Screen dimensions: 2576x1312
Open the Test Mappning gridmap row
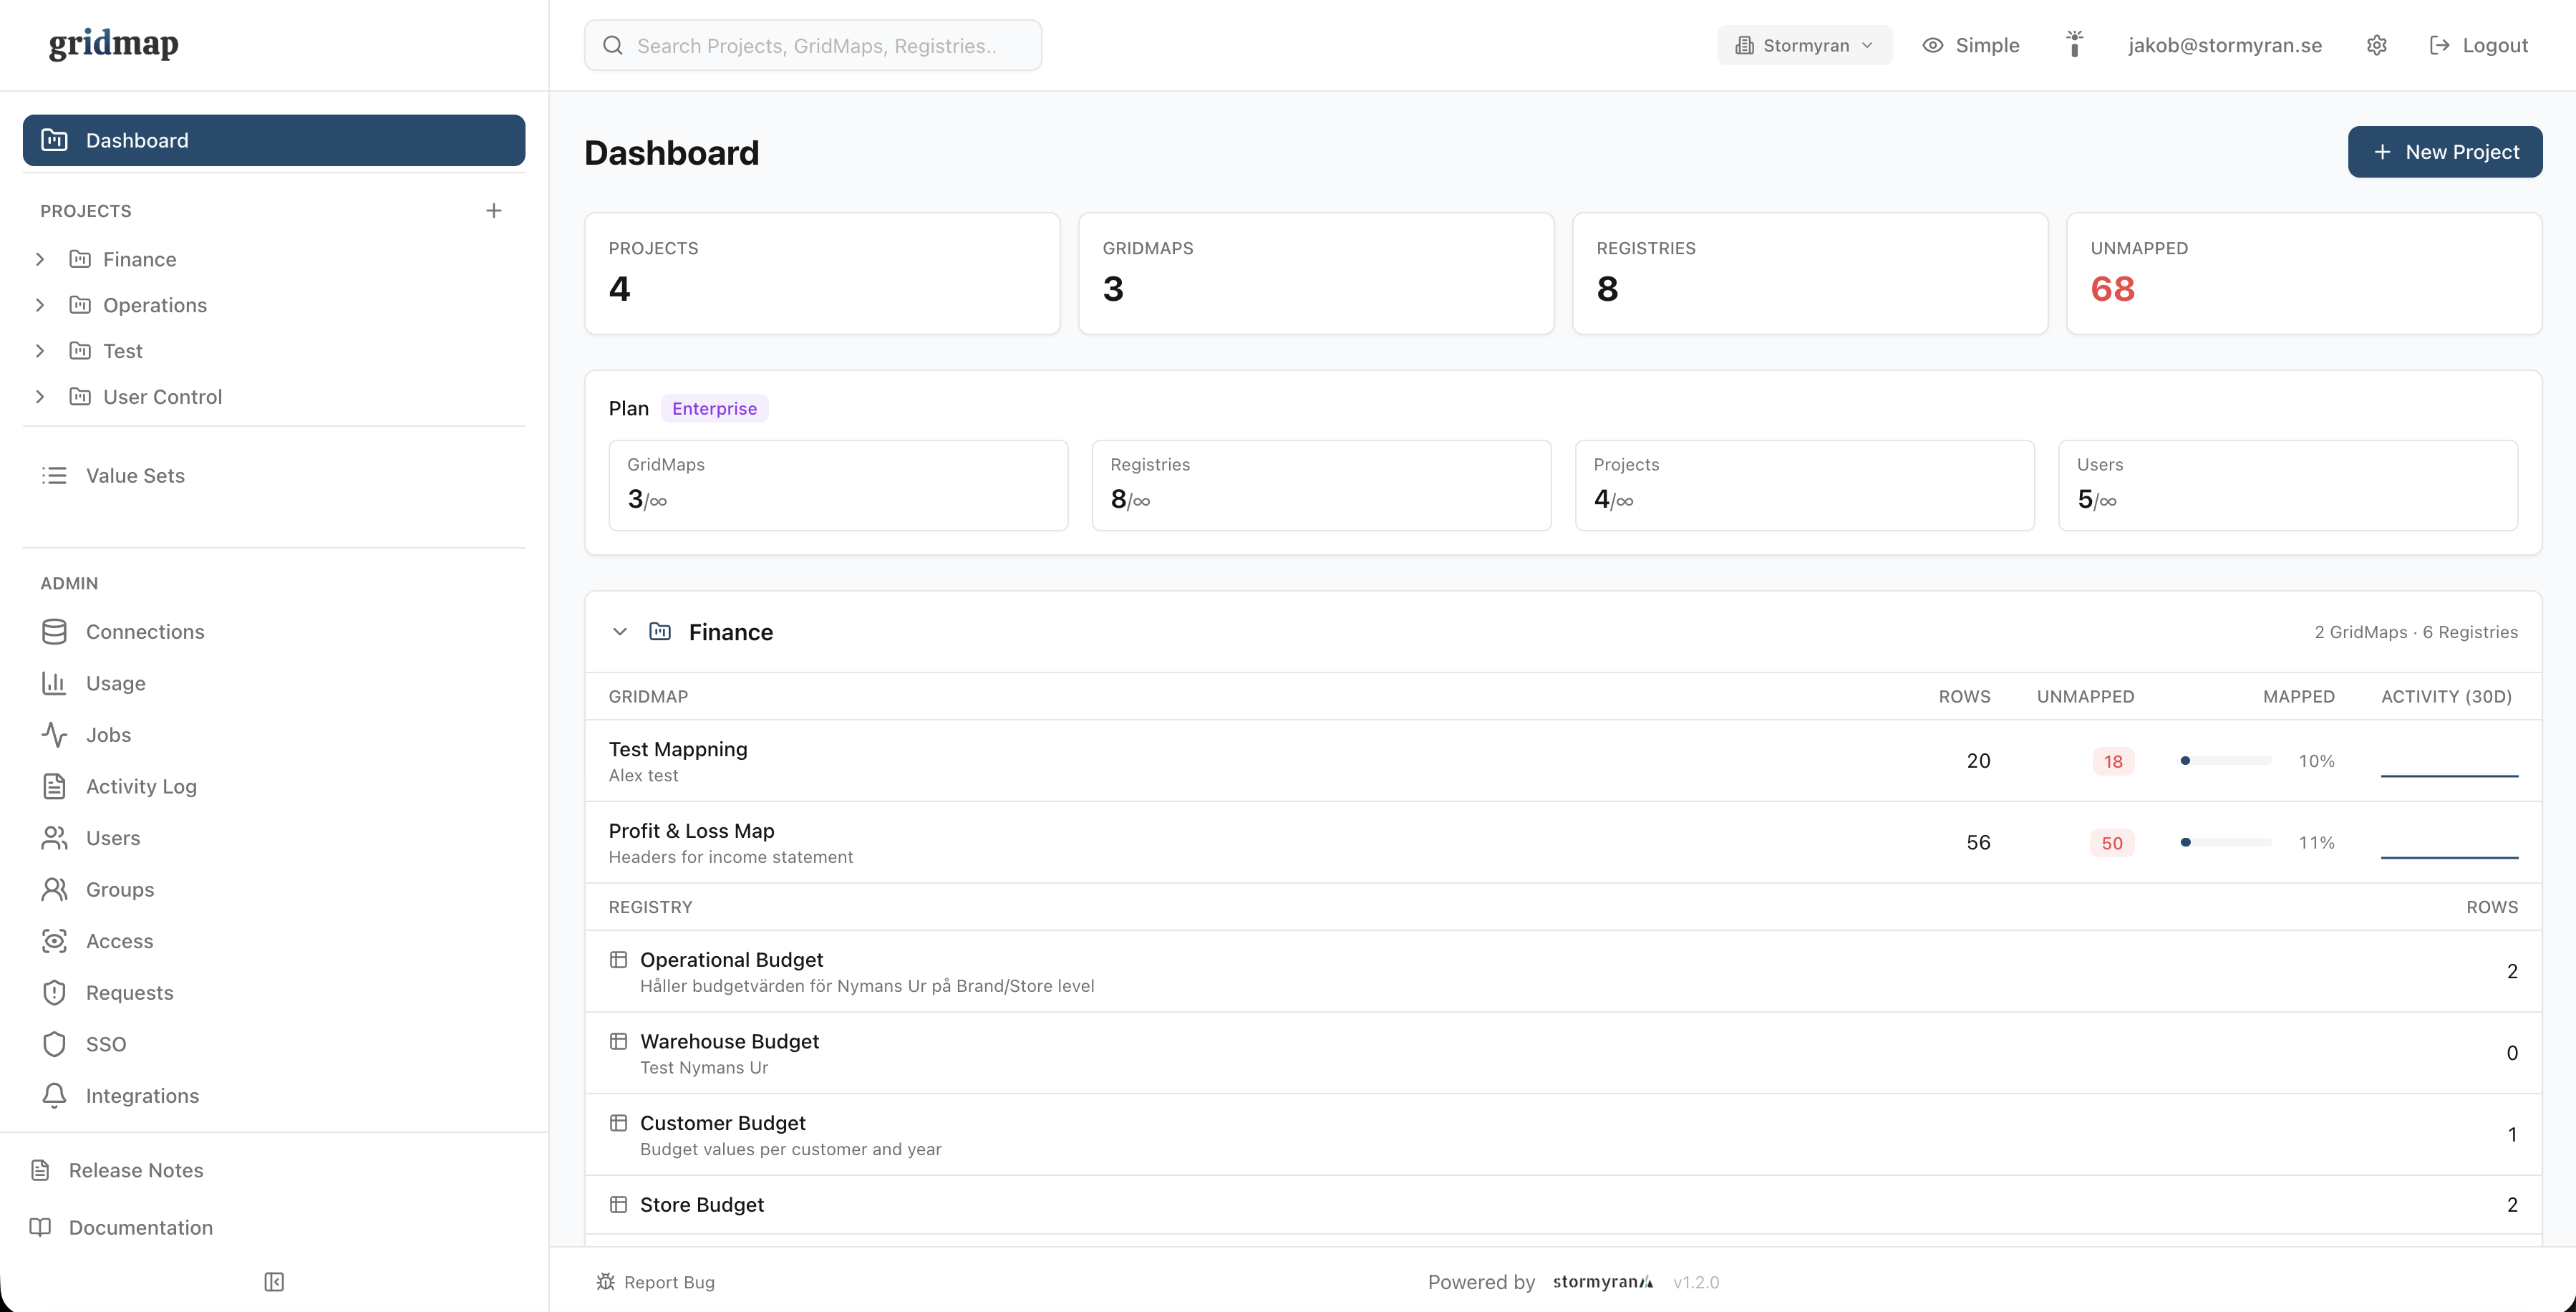1563,761
